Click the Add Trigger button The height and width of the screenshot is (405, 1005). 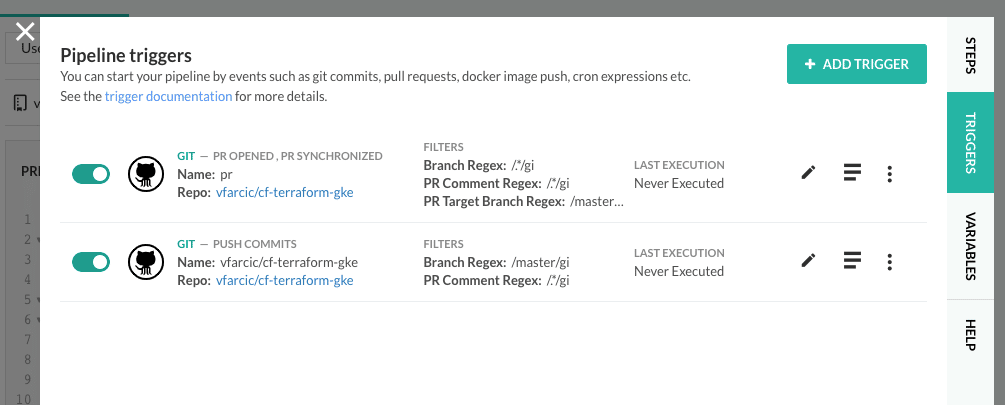click(857, 64)
